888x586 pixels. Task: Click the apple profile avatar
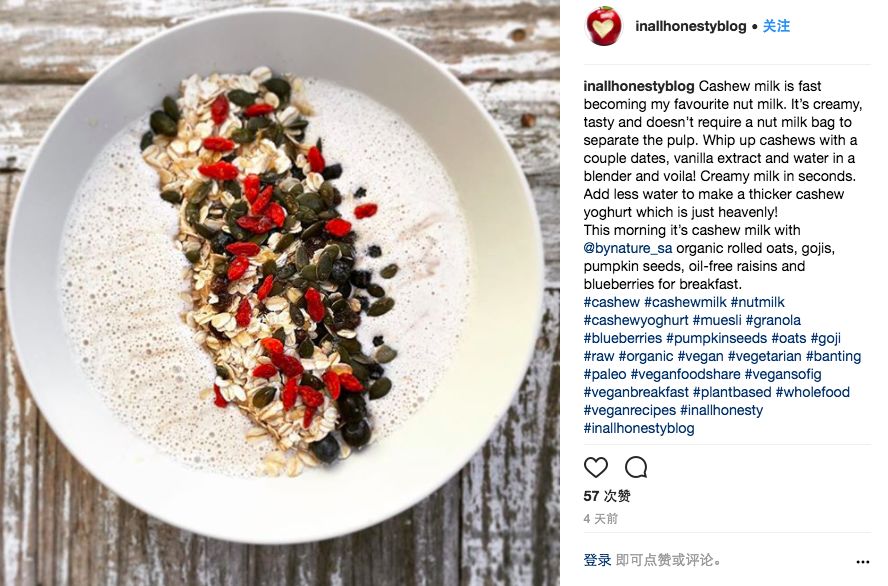coord(603,25)
